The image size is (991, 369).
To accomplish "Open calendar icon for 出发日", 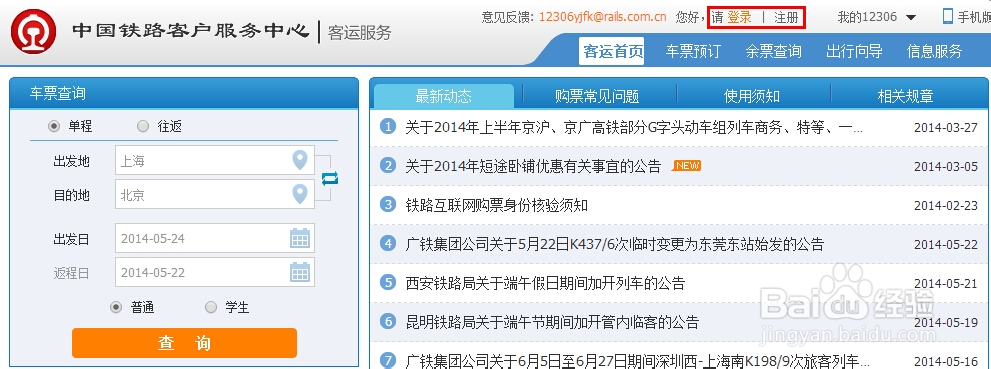I will point(300,238).
